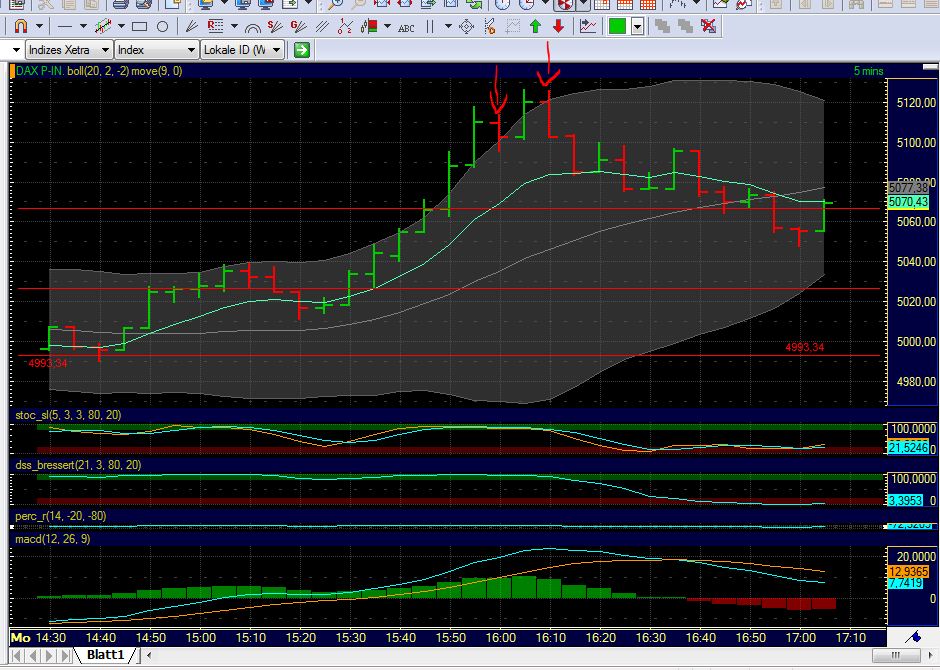The width and height of the screenshot is (940, 670).
Task: Open the Indizes Xetra dropdown
Action: 105,49
